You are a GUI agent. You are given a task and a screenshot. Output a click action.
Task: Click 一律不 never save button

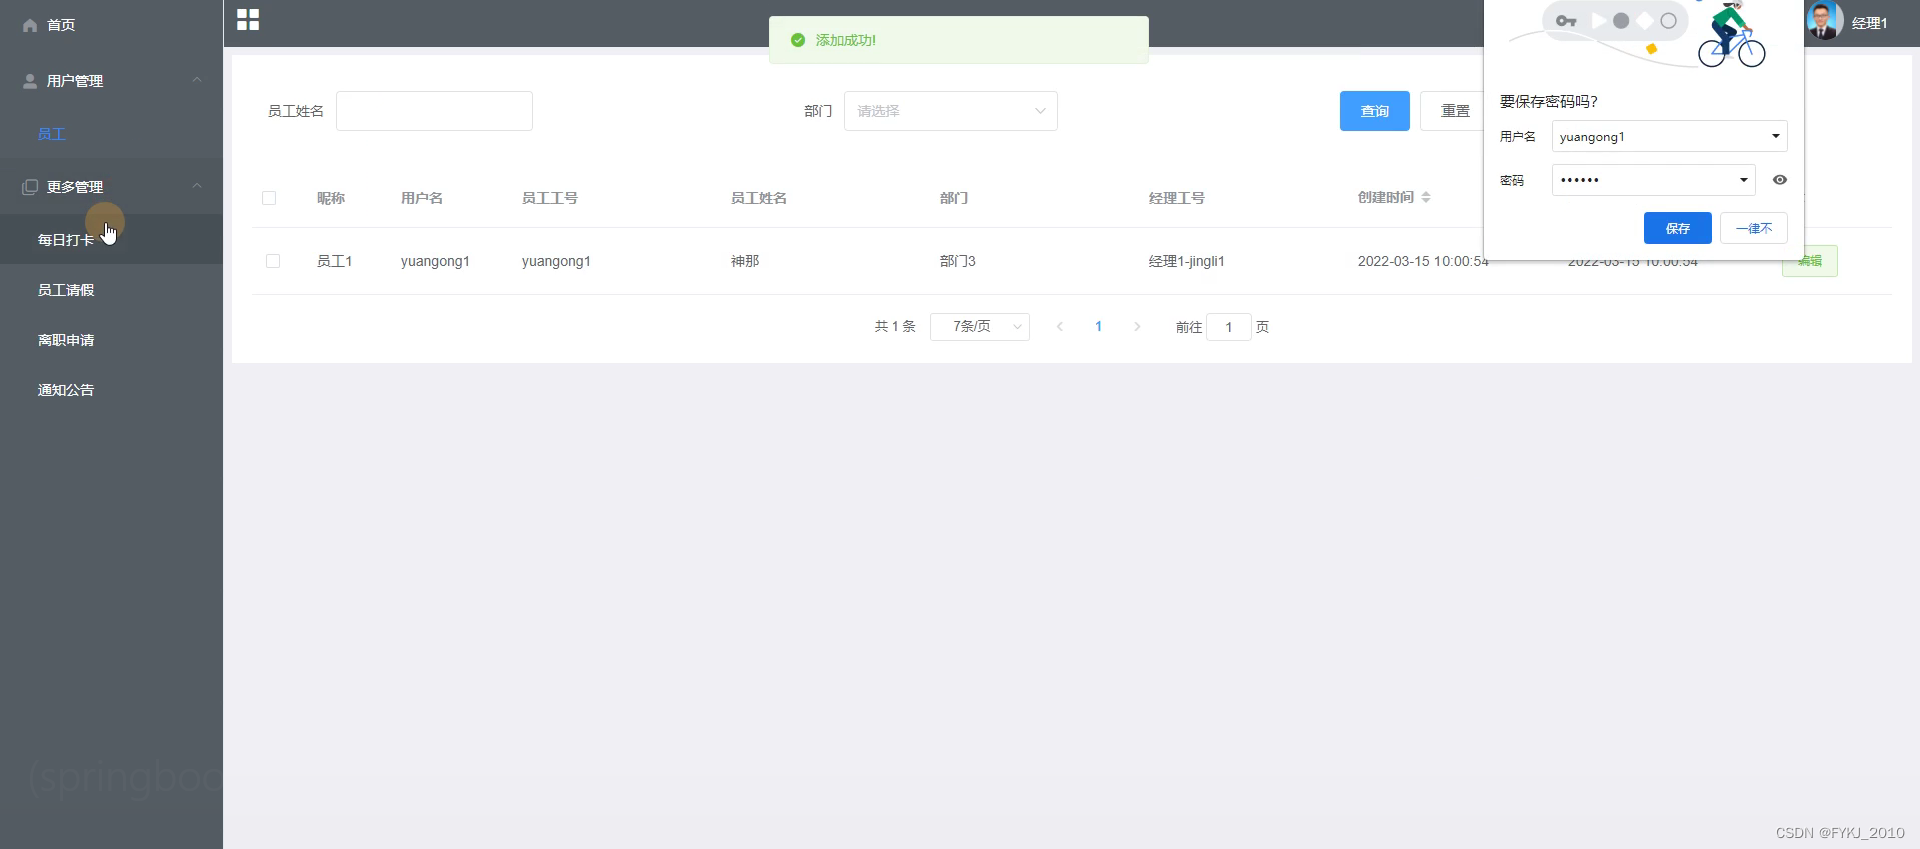pos(1754,228)
